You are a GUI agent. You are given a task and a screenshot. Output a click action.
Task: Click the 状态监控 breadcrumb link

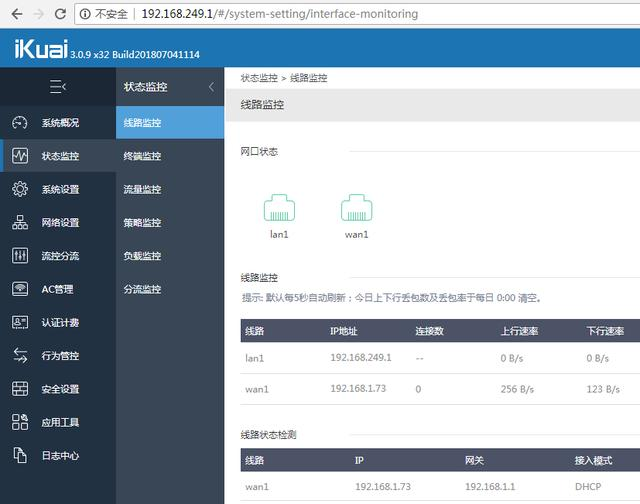(258, 77)
